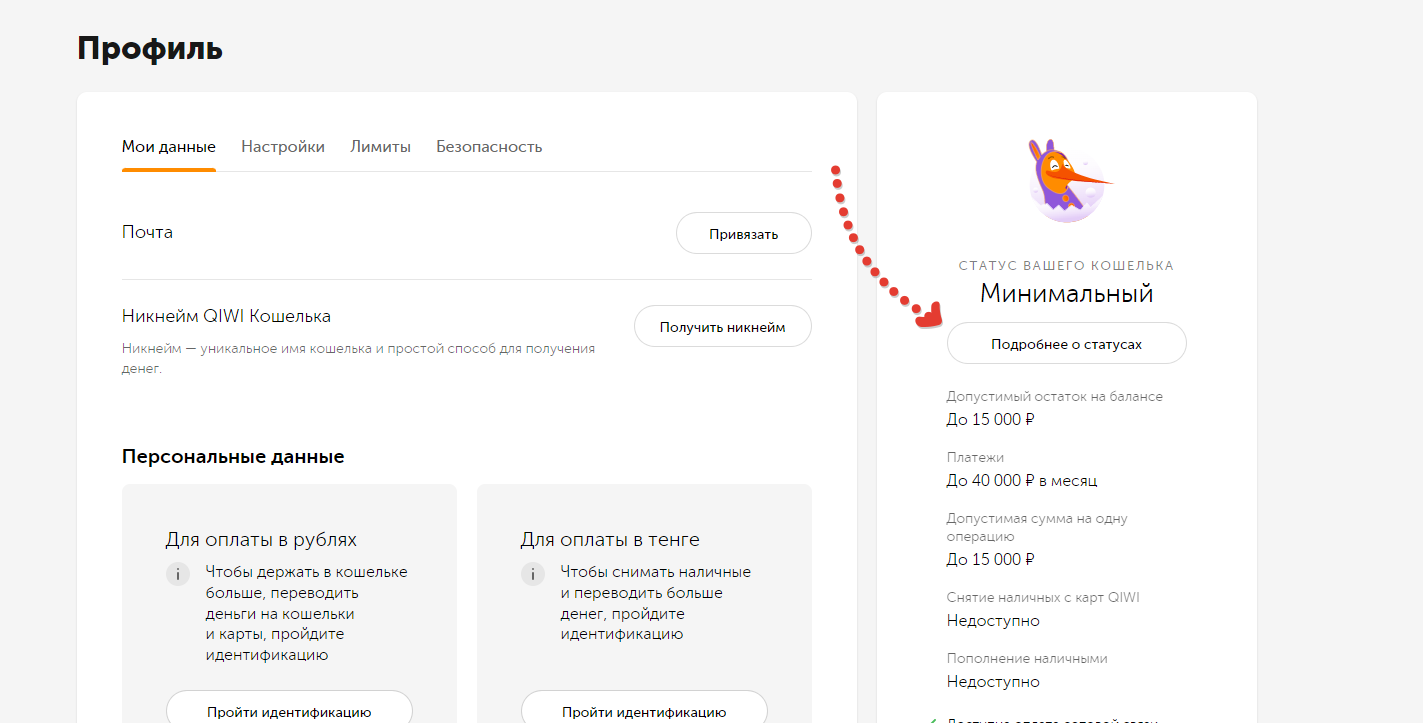The image size is (1423, 723).
Task: Click Привязать button for Почта
Action: point(744,234)
